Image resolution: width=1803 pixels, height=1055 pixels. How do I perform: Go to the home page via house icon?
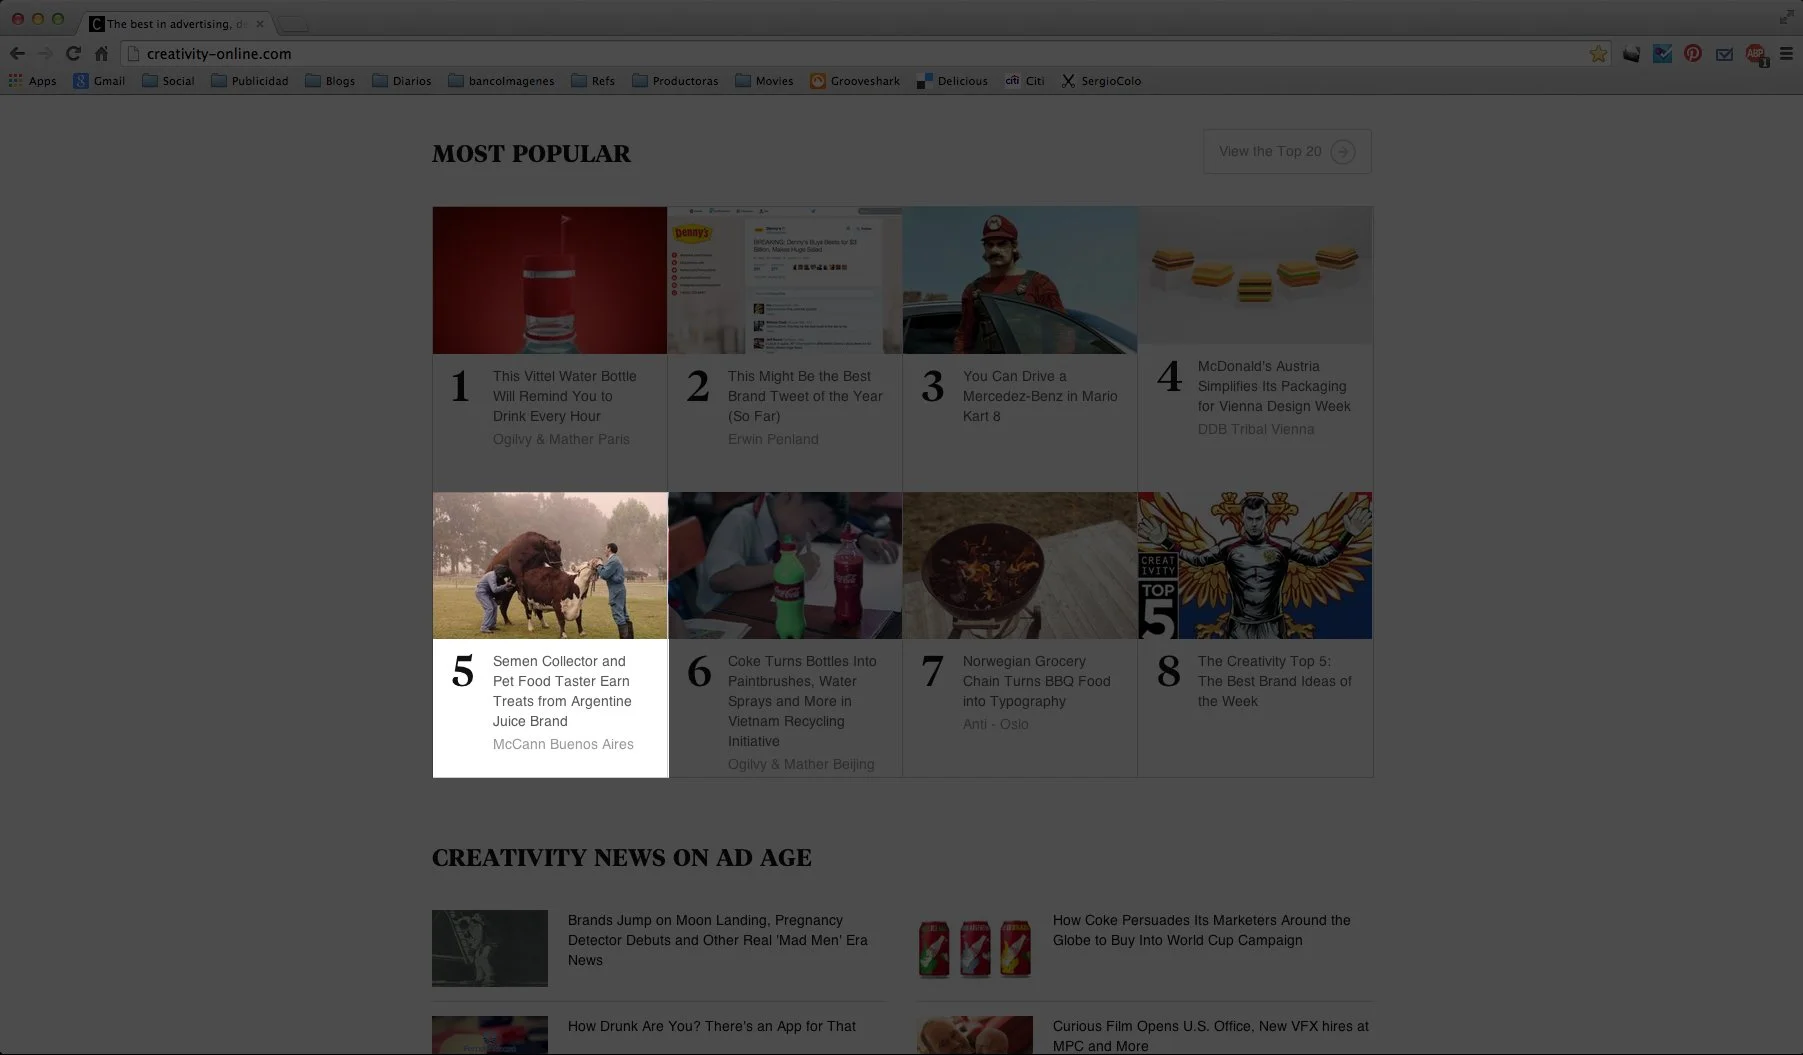tap(101, 54)
